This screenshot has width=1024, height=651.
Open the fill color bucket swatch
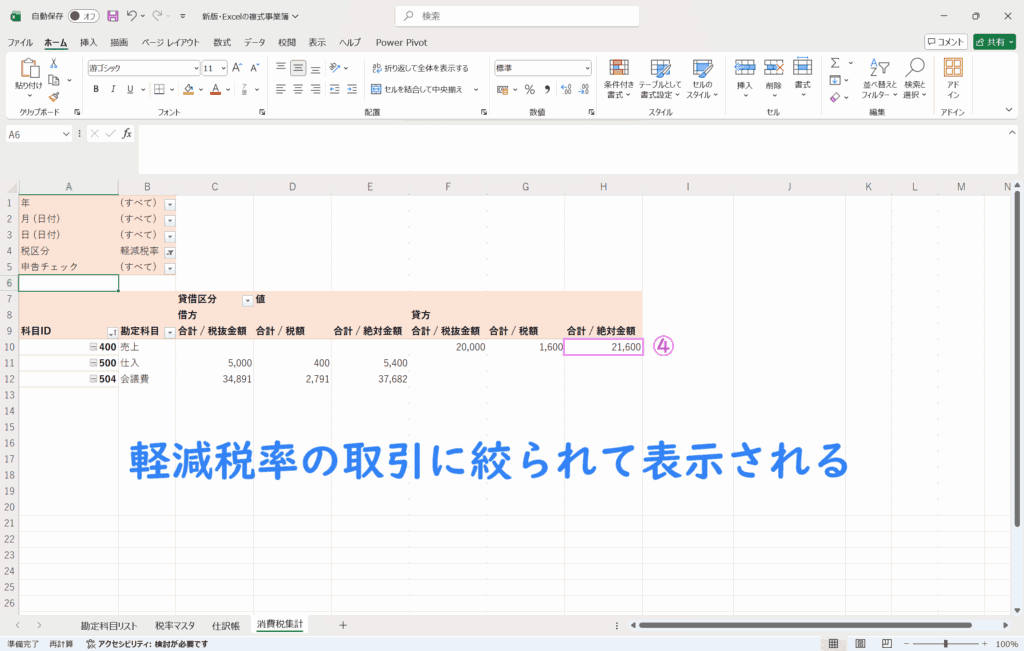pyautogui.click(x=190, y=89)
